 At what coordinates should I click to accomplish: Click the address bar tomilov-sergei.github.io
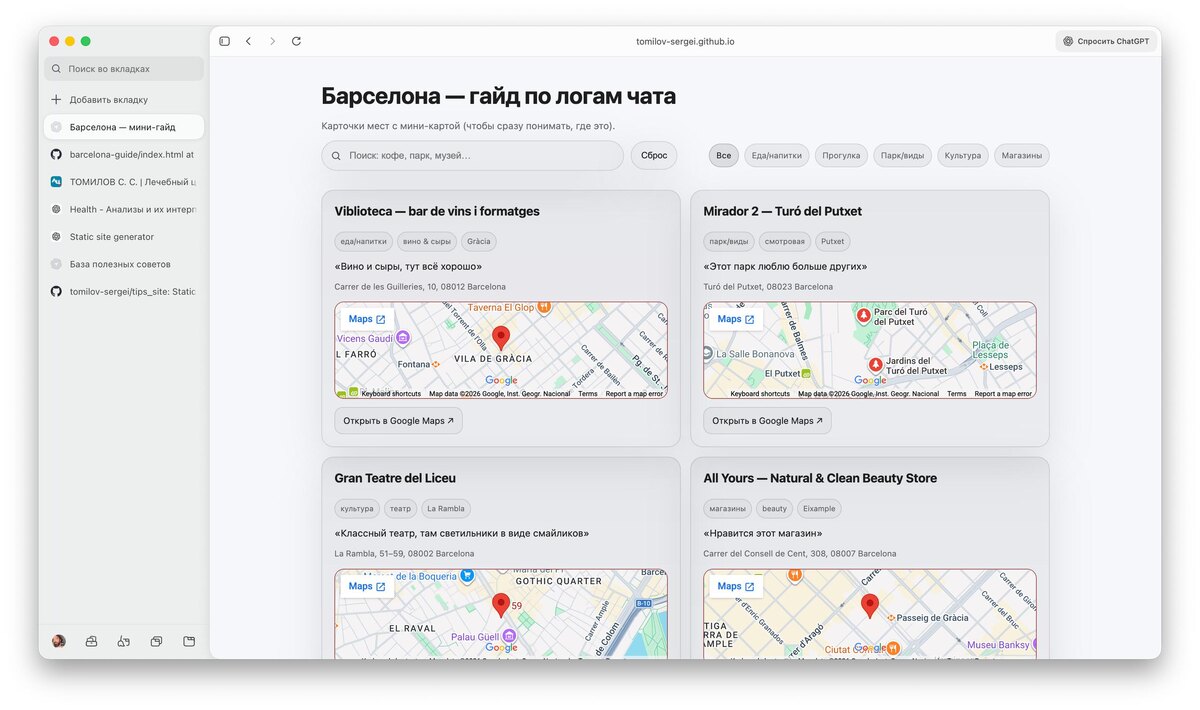[x=685, y=41]
